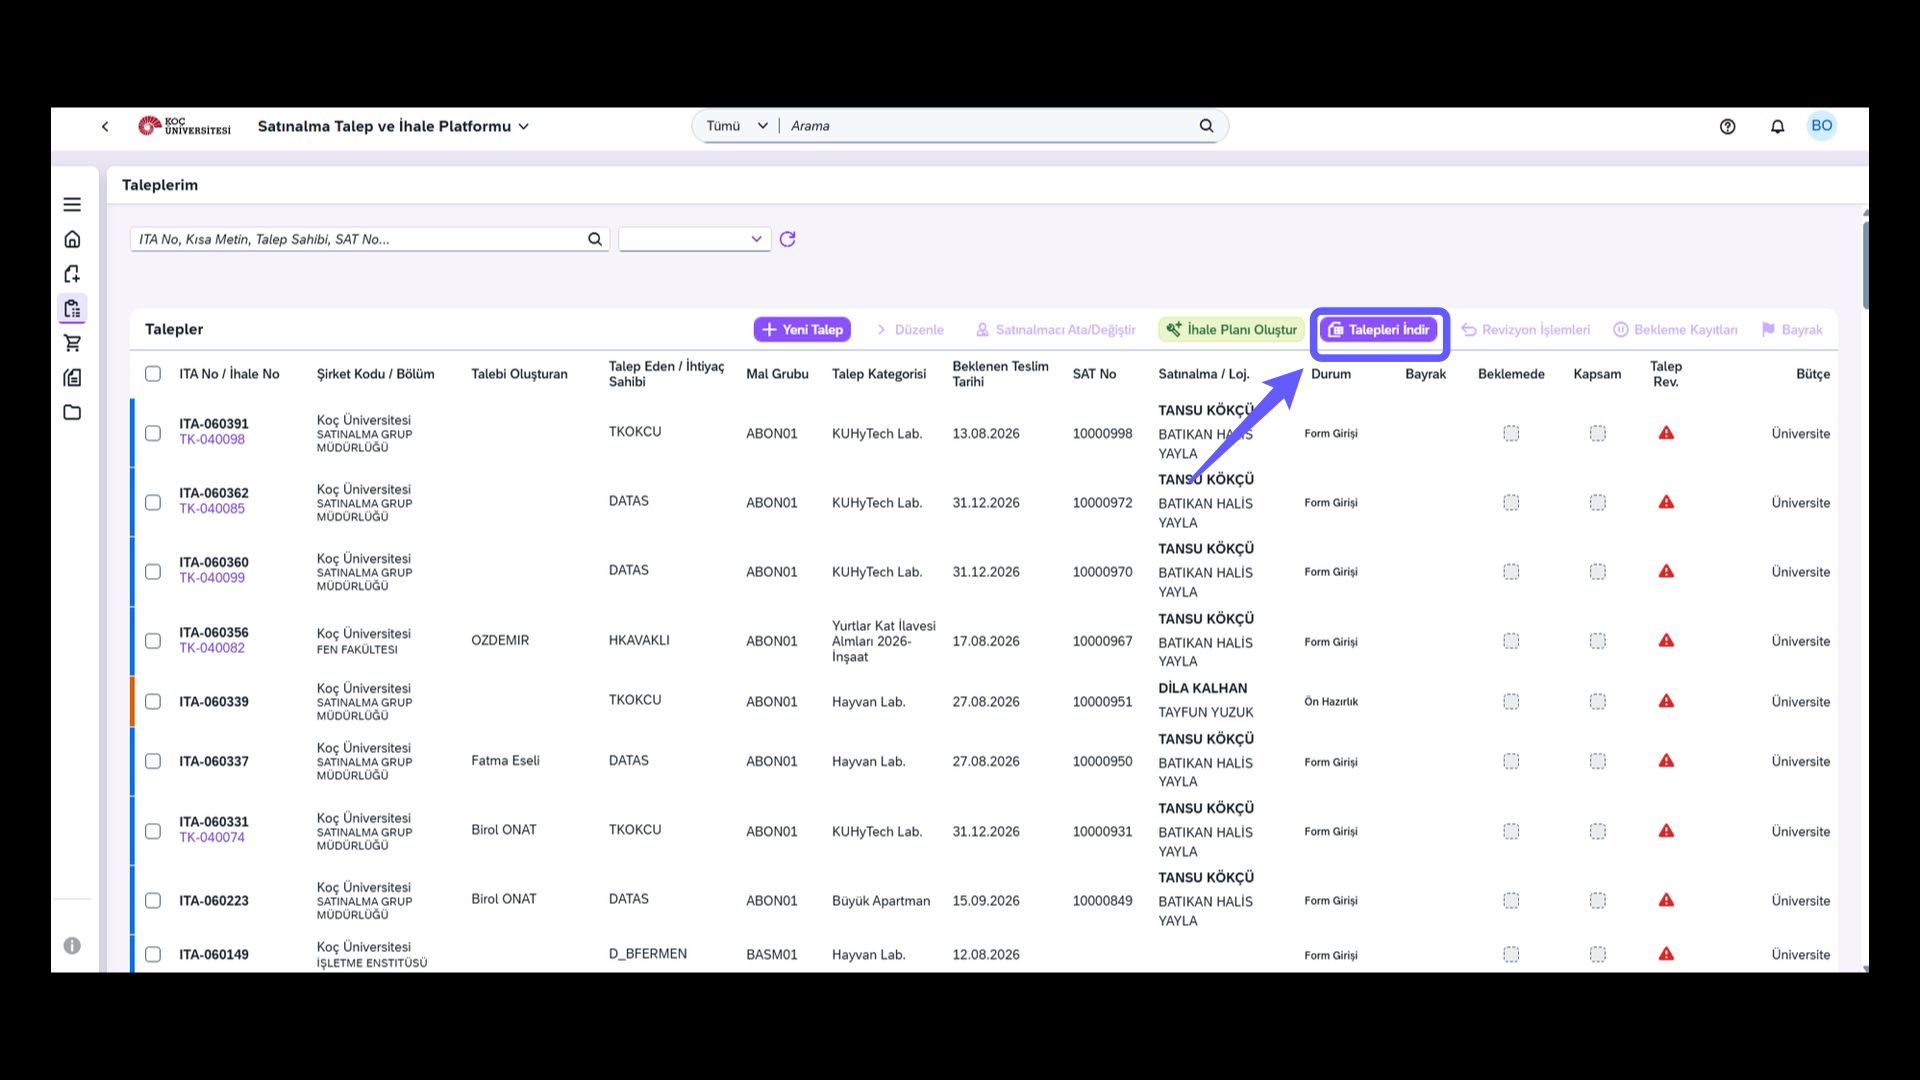Click the Düzenle toolbar button
The width and height of the screenshot is (1920, 1080).
coord(909,329)
